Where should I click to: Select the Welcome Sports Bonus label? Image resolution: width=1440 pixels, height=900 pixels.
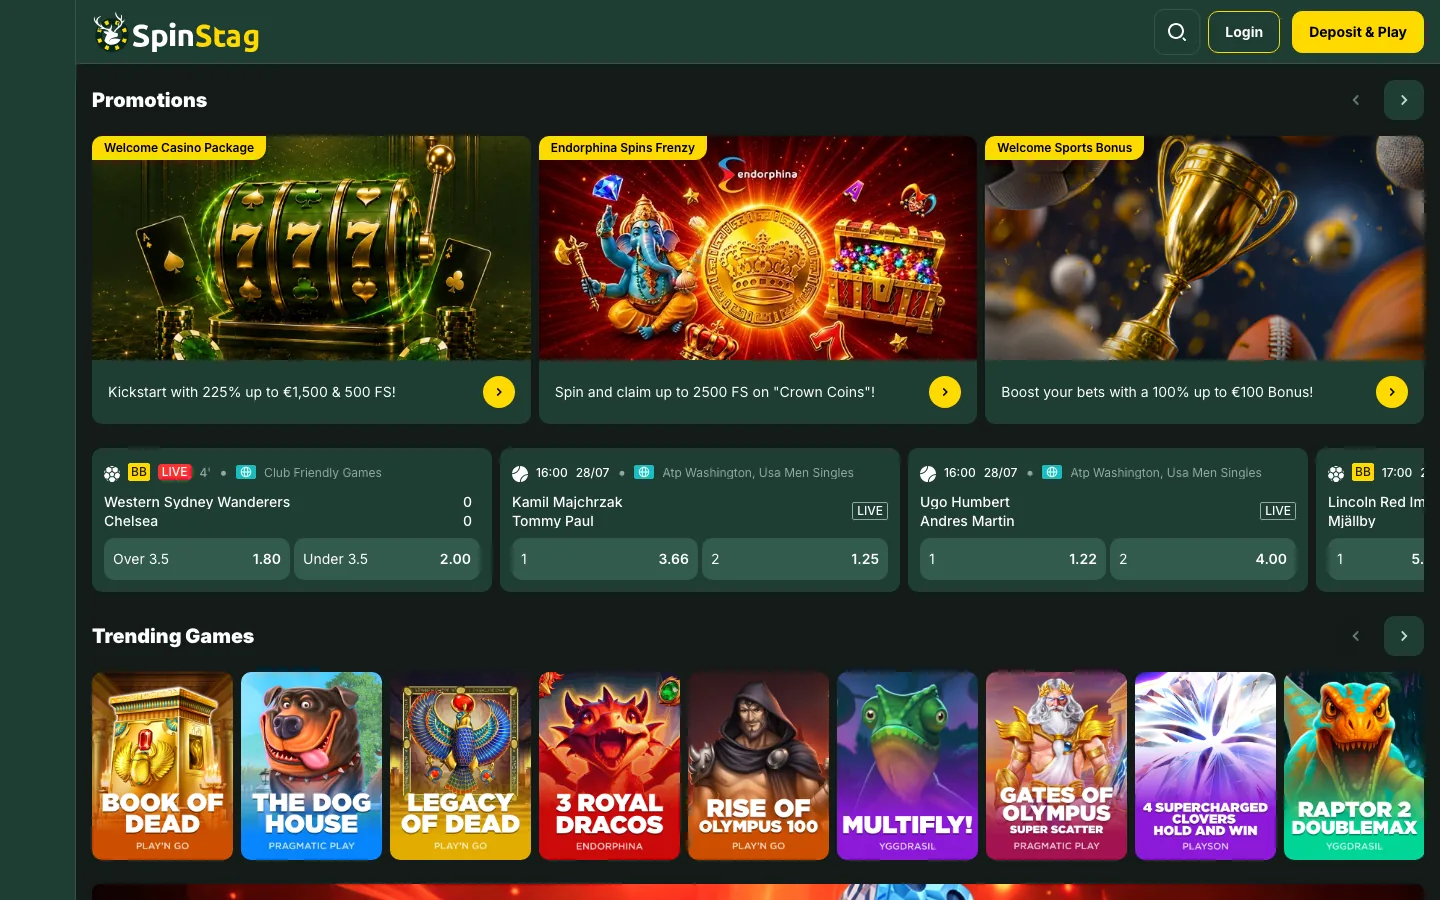coord(1065,148)
